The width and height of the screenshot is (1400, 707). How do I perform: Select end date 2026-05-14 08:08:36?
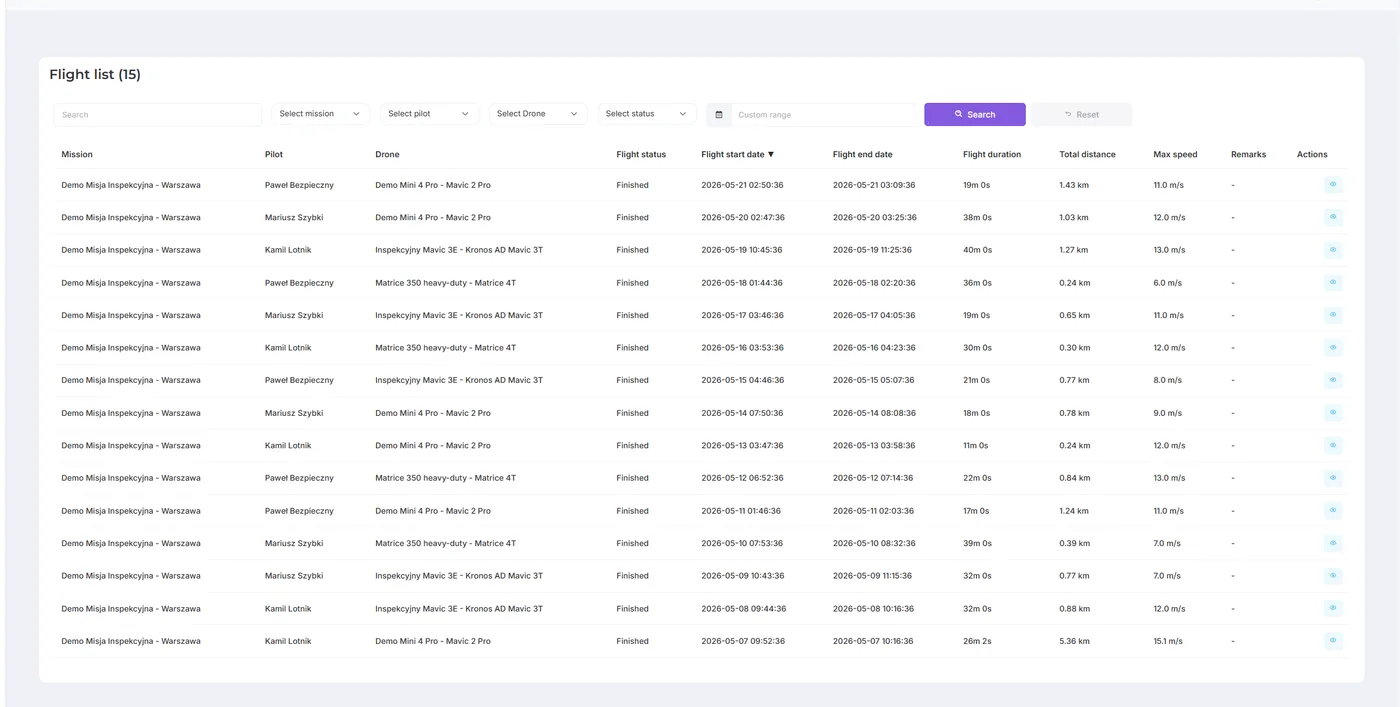(874, 413)
